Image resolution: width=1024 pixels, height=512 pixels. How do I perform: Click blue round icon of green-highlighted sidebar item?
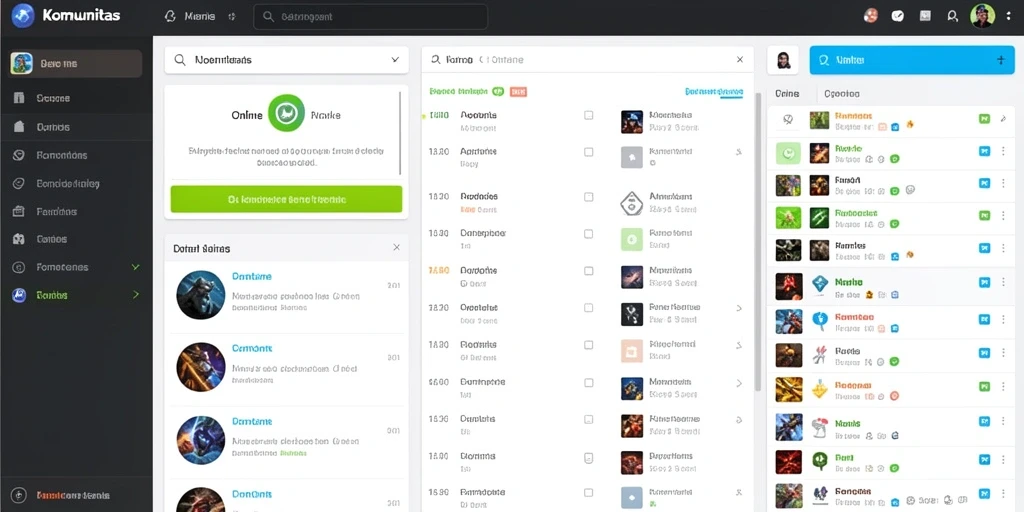pos(19,295)
